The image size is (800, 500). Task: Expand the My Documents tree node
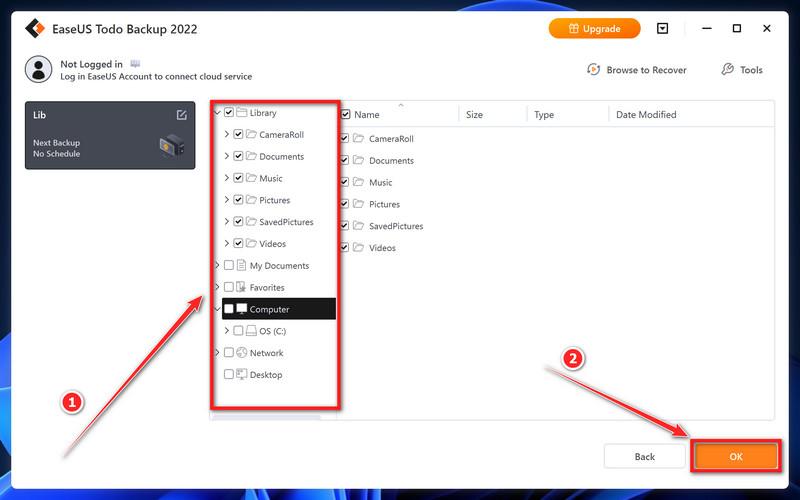coord(217,265)
